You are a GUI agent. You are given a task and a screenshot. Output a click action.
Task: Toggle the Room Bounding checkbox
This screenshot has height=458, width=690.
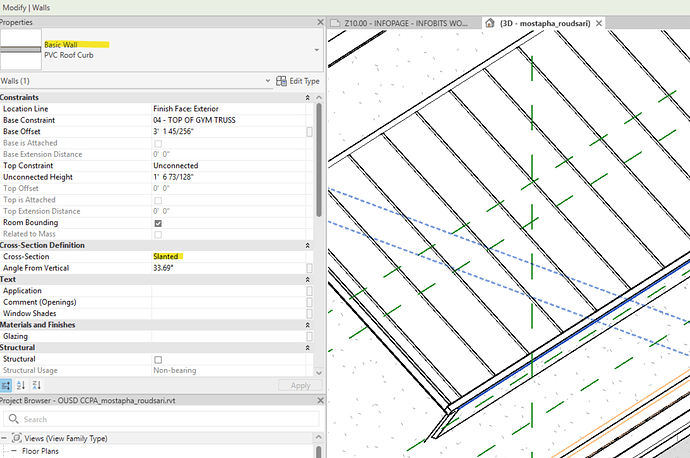click(x=158, y=223)
